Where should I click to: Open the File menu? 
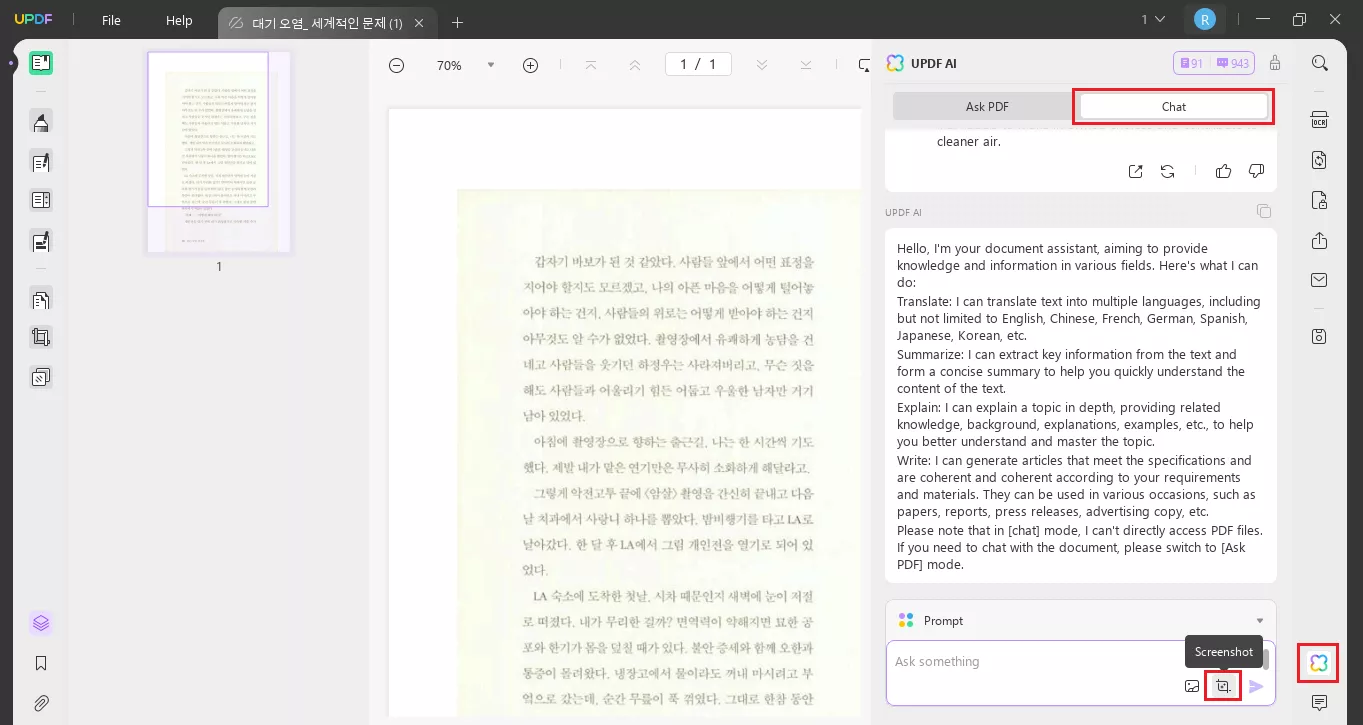111,20
